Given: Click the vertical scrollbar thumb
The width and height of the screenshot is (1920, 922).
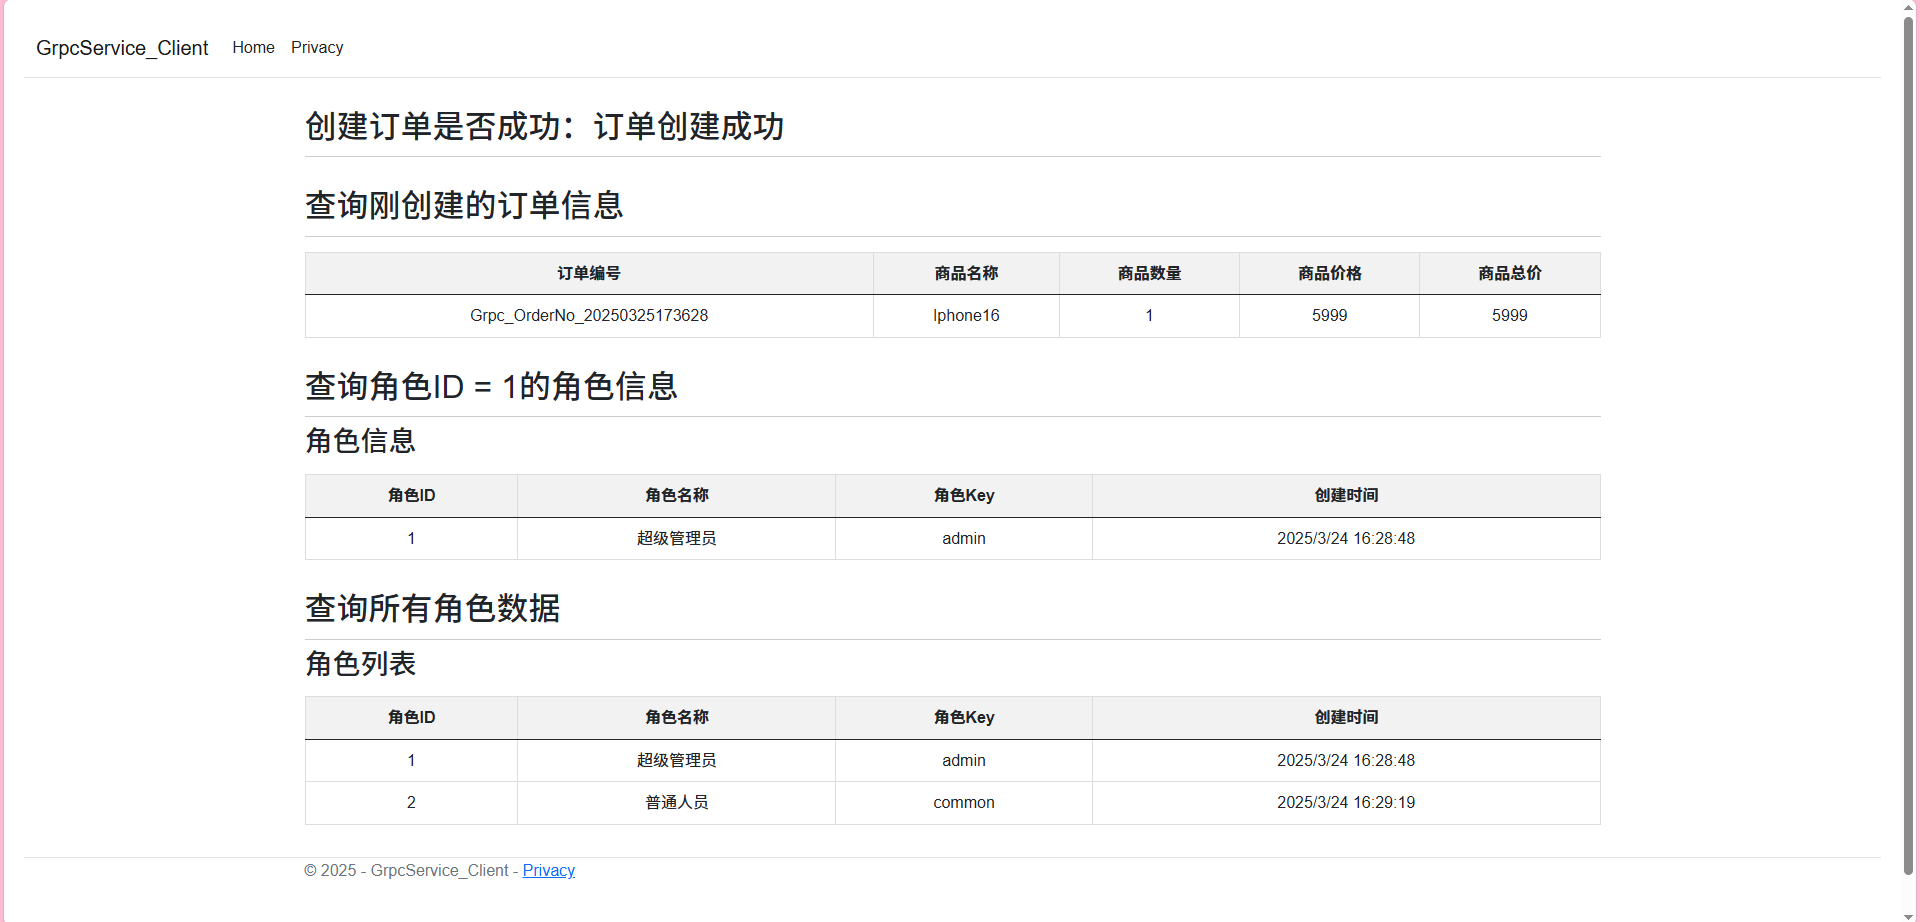Looking at the screenshot, I should pyautogui.click(x=1909, y=440).
